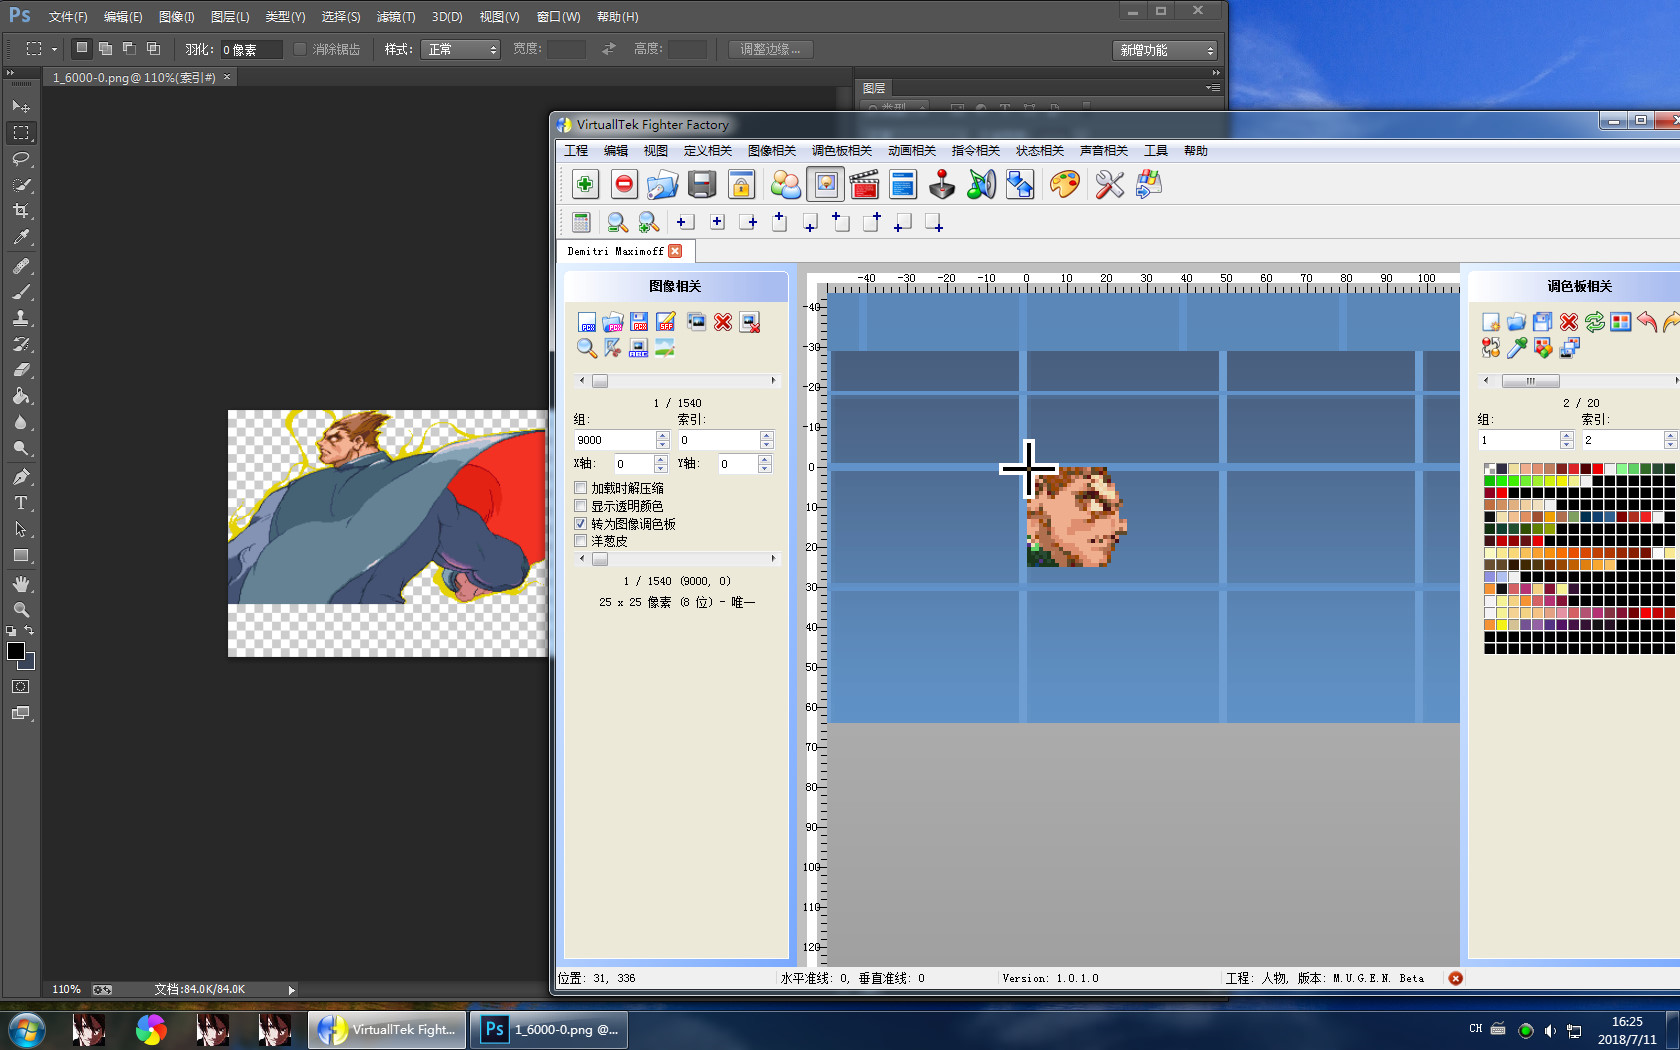Open the 动画相关 menu
This screenshot has height=1050, width=1680.
tap(911, 151)
